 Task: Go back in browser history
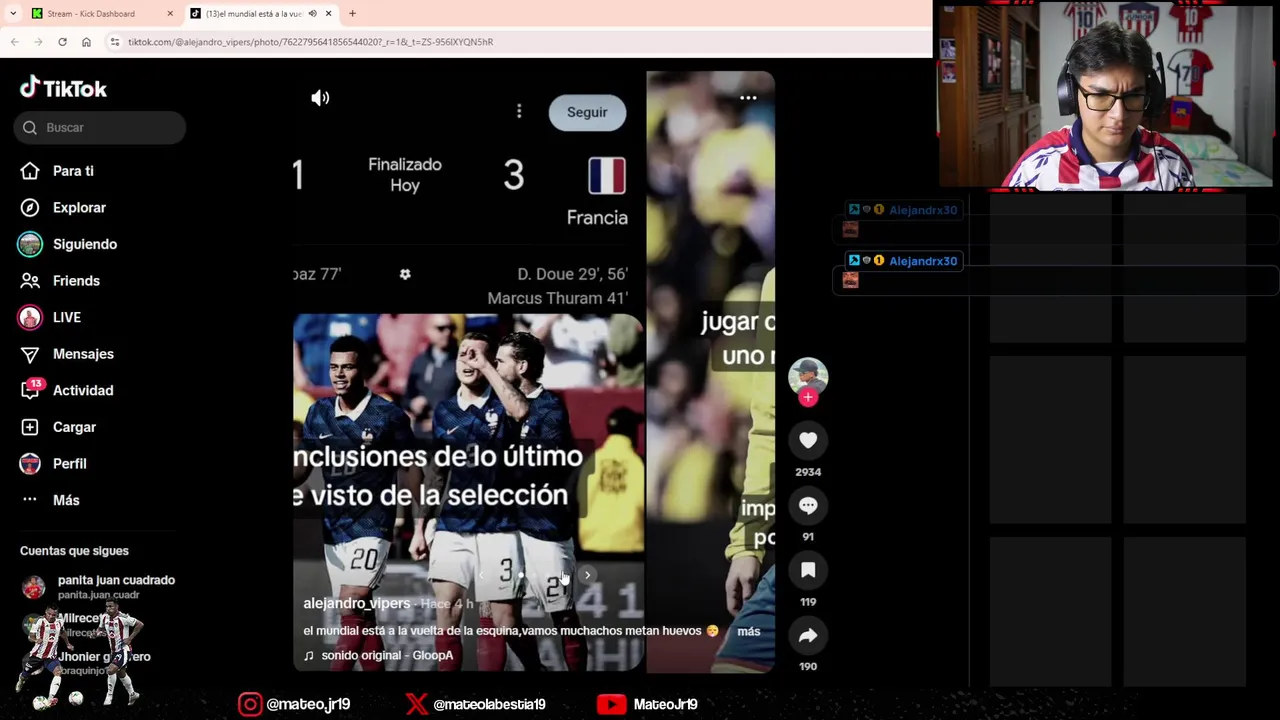point(14,42)
